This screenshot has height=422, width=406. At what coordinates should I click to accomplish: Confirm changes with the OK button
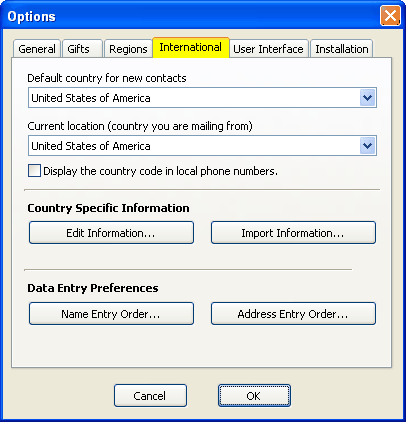[254, 396]
